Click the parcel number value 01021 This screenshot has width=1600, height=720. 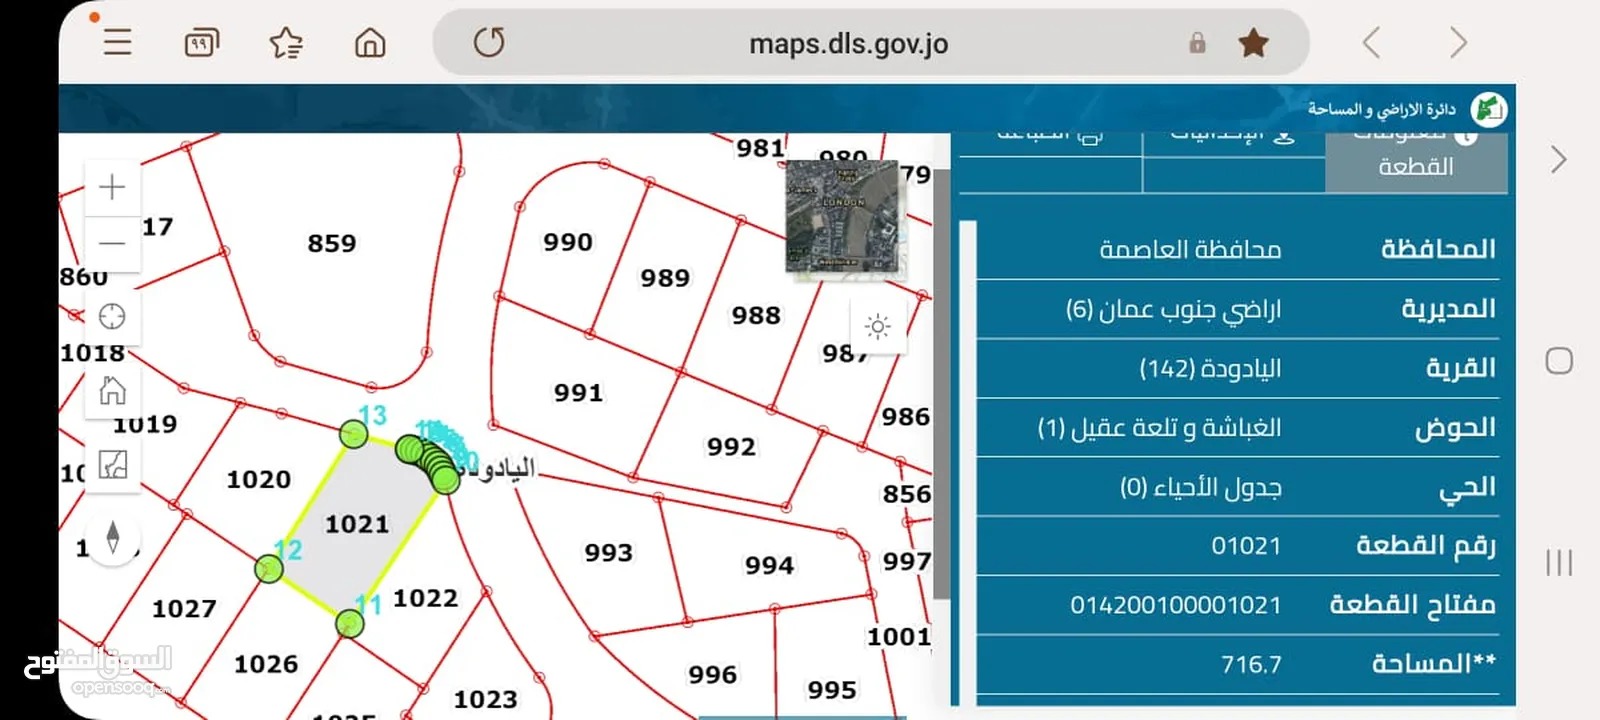coord(1246,546)
